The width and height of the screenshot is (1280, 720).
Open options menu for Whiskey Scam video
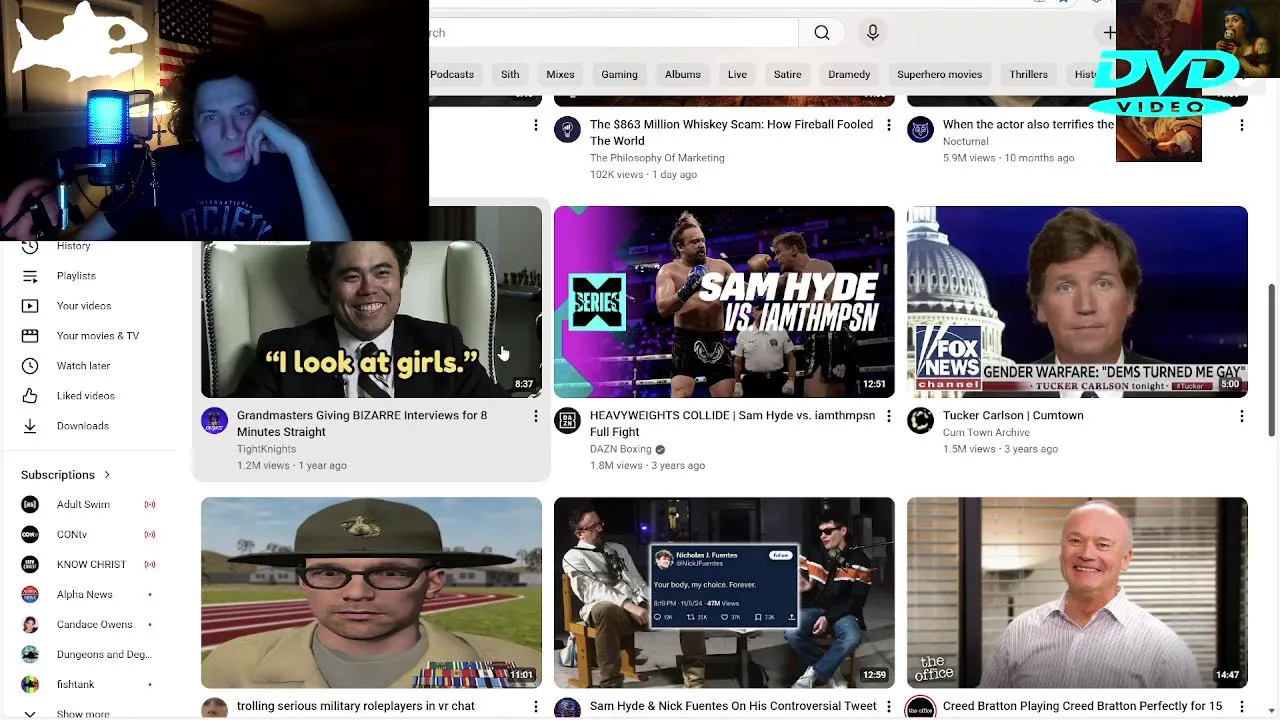coord(888,125)
